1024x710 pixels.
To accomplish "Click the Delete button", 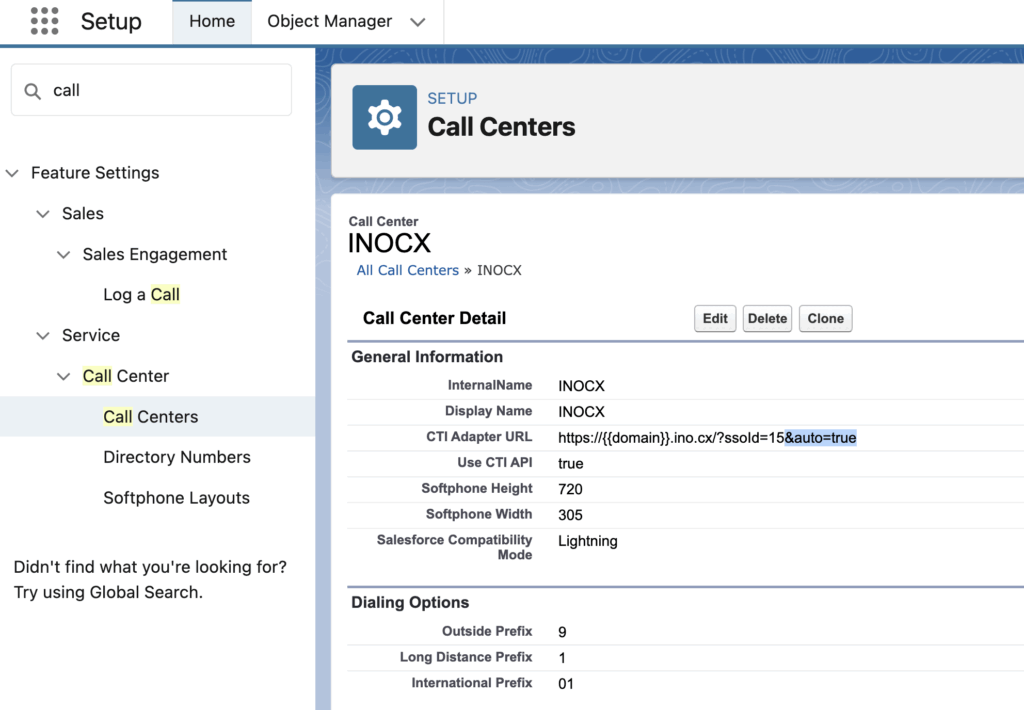I will click(x=767, y=319).
